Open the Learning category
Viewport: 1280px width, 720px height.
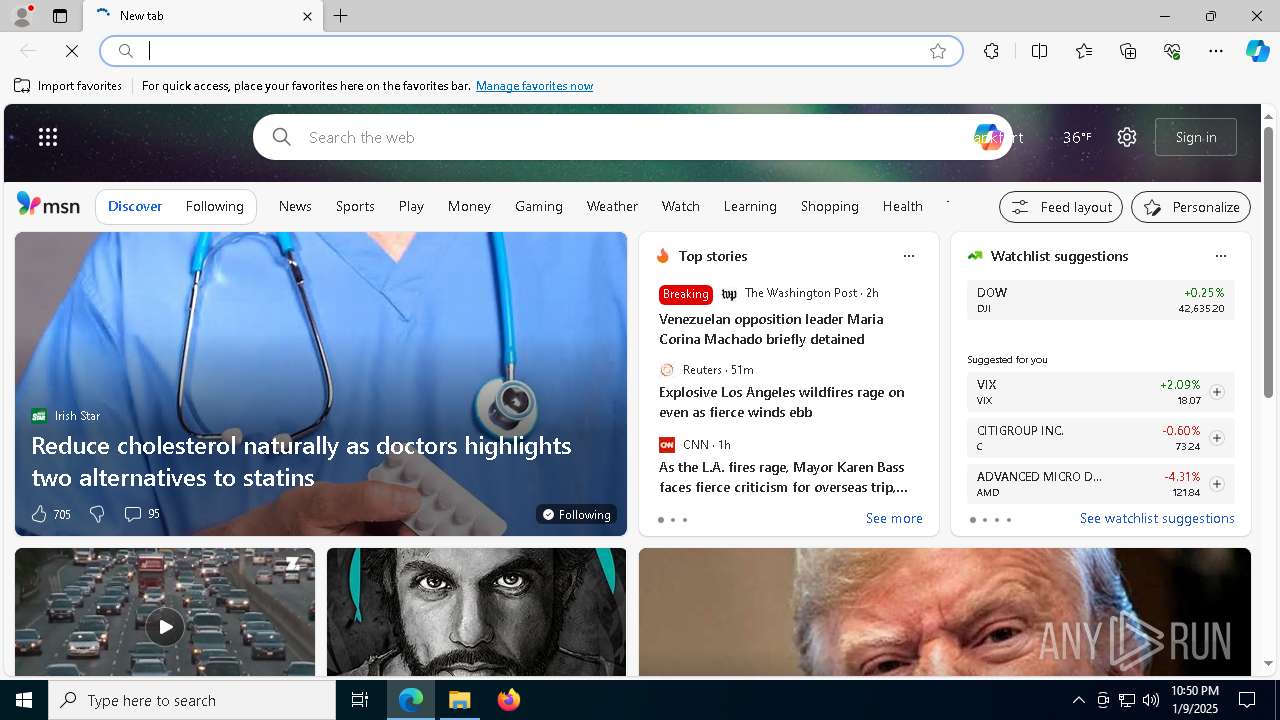point(750,206)
